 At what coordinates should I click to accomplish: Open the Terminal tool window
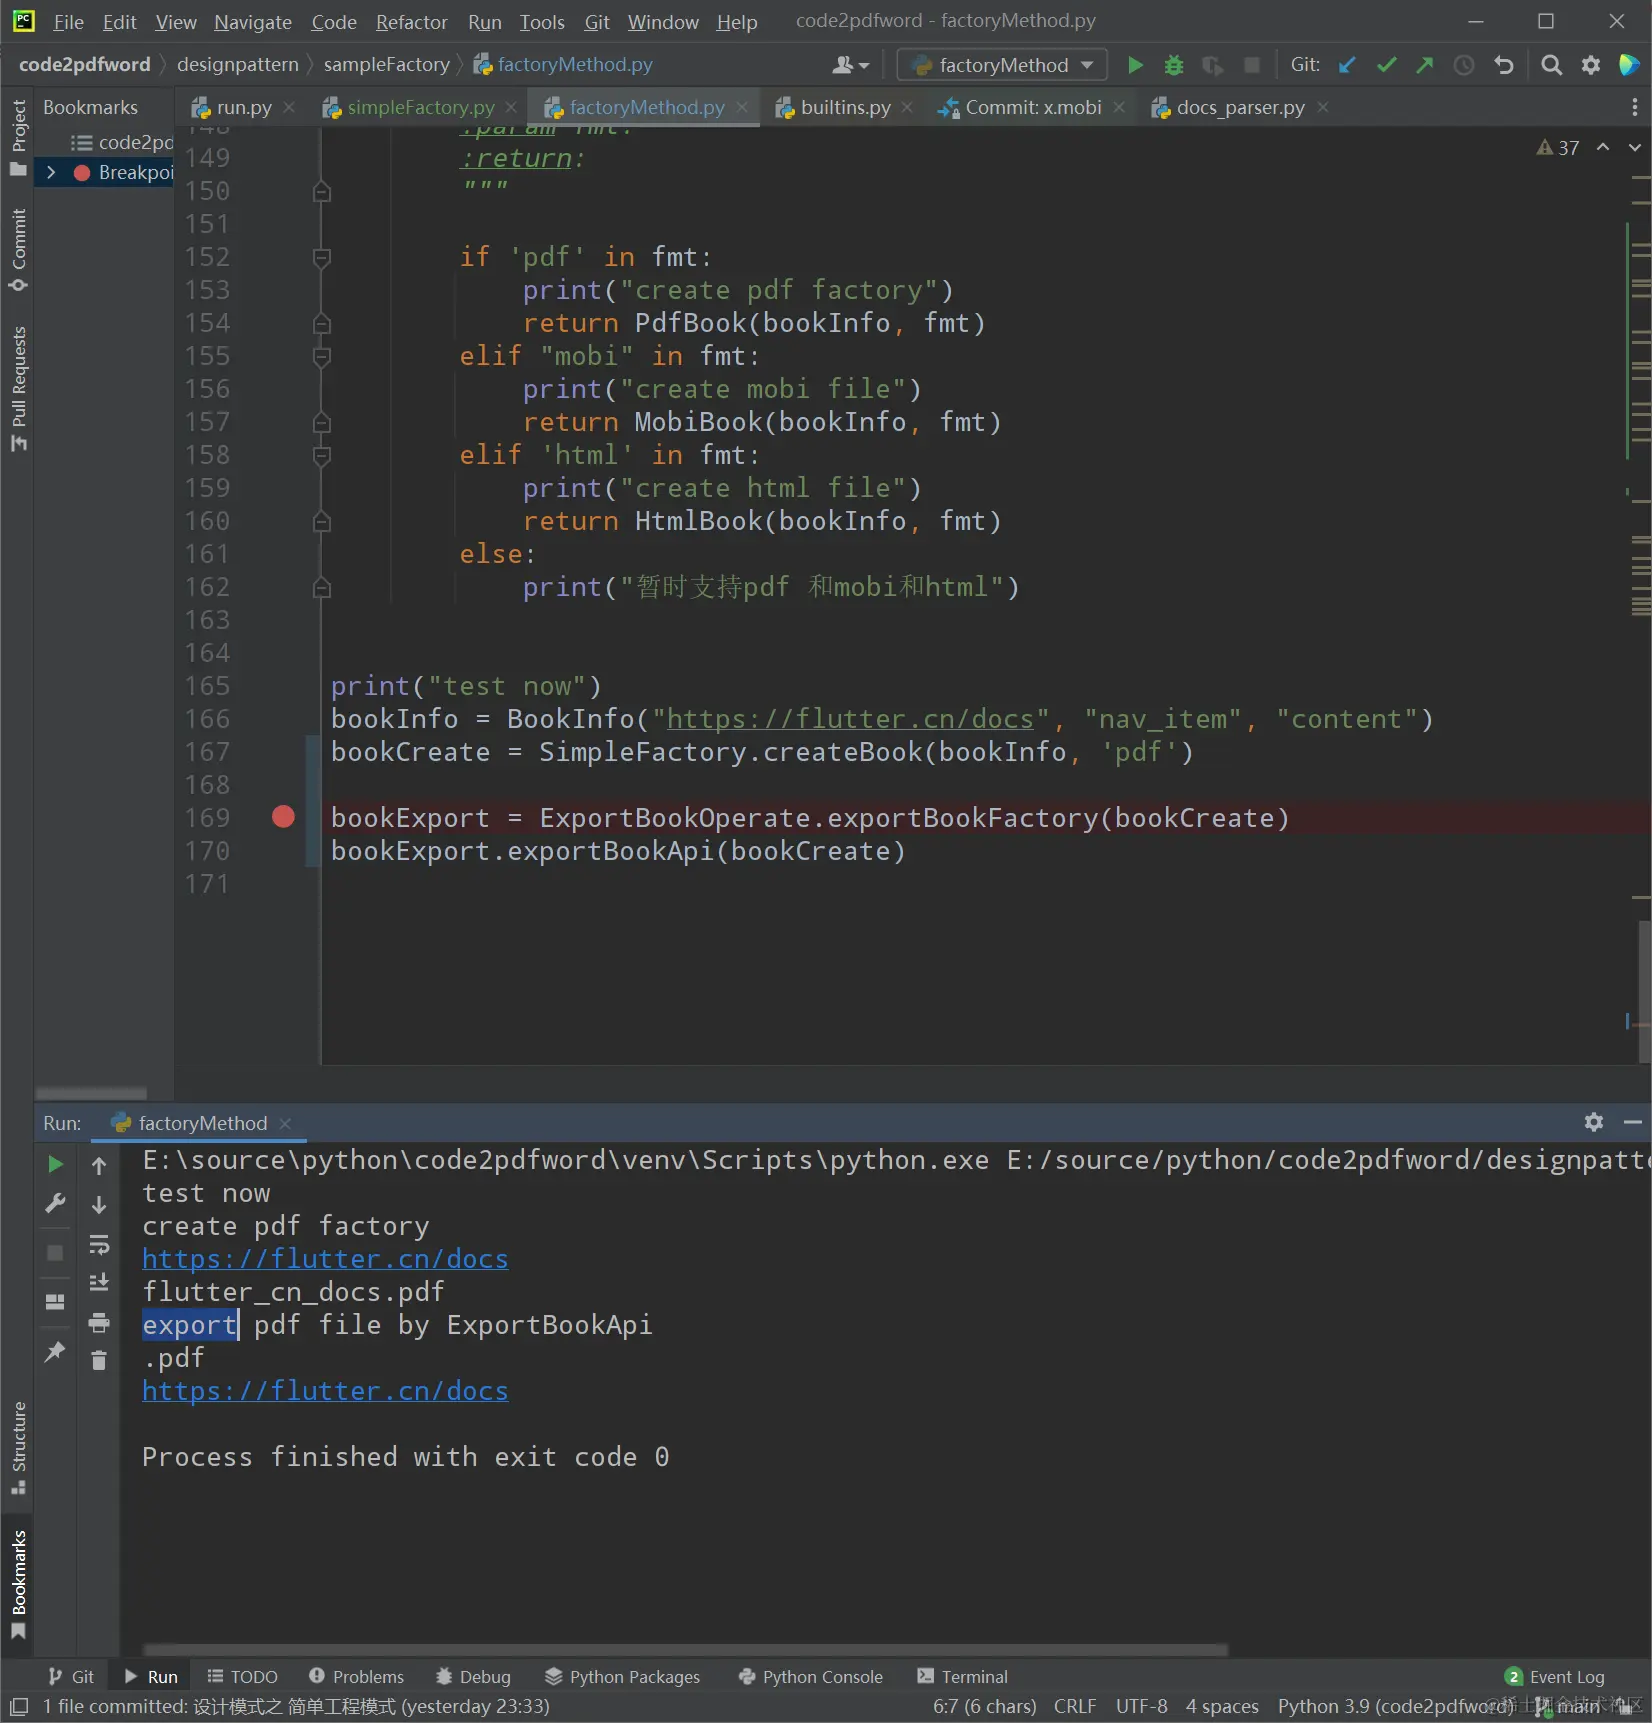(x=962, y=1676)
